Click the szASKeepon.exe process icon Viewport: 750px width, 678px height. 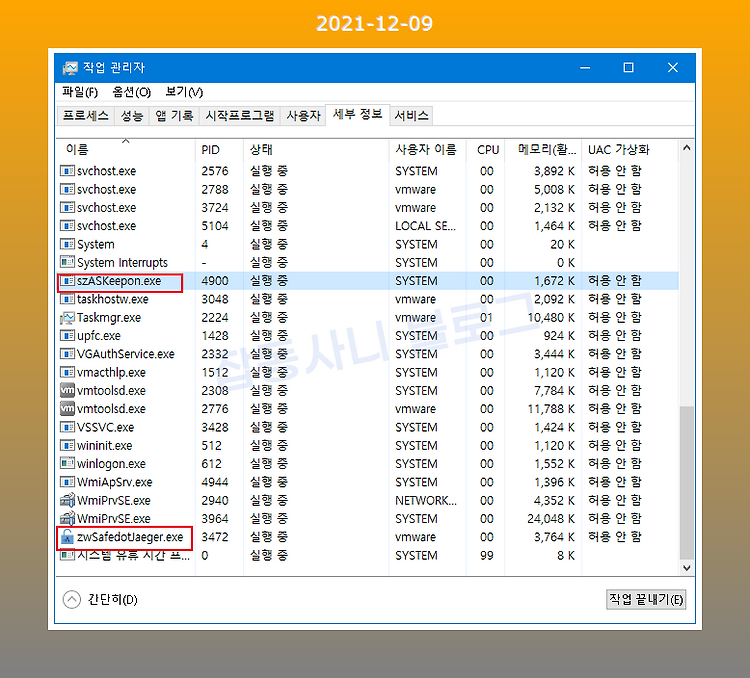tap(67, 281)
